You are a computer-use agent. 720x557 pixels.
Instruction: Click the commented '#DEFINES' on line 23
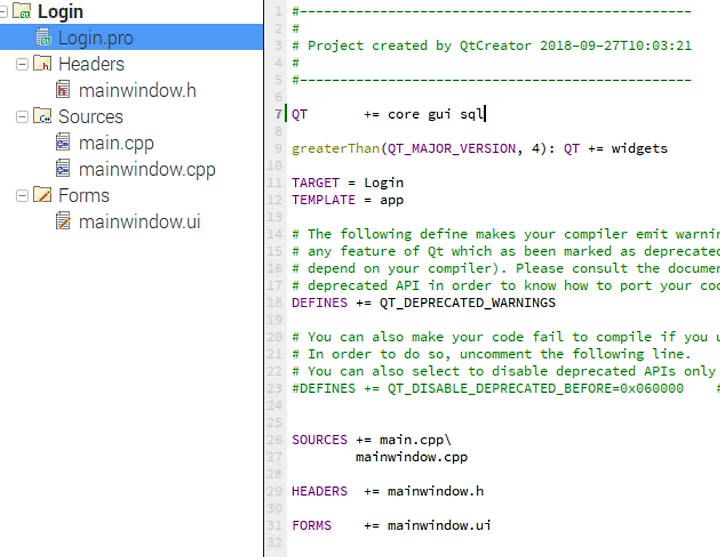click(323, 388)
